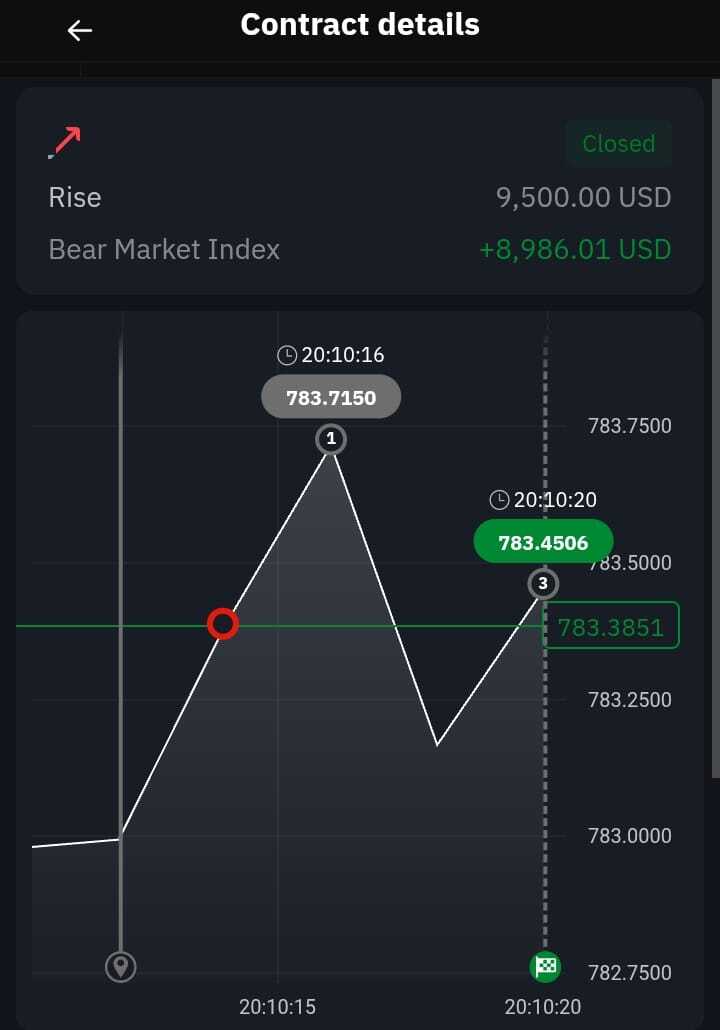
Task: Click the 783.7500 price axis label
Action: [x=629, y=426]
